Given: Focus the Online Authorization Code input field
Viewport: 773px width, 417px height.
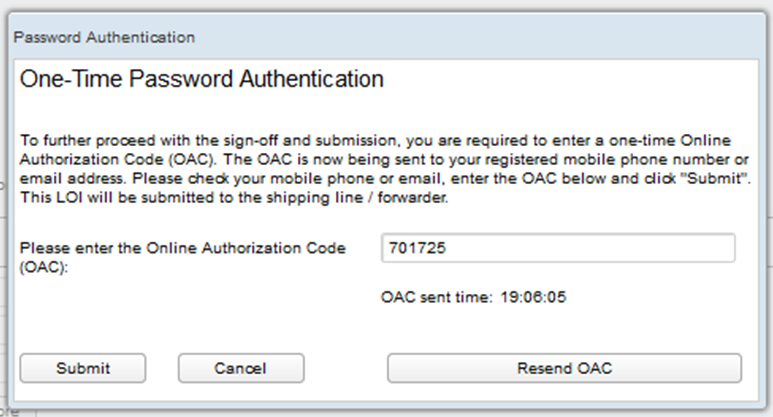Looking at the screenshot, I should [x=558, y=248].
